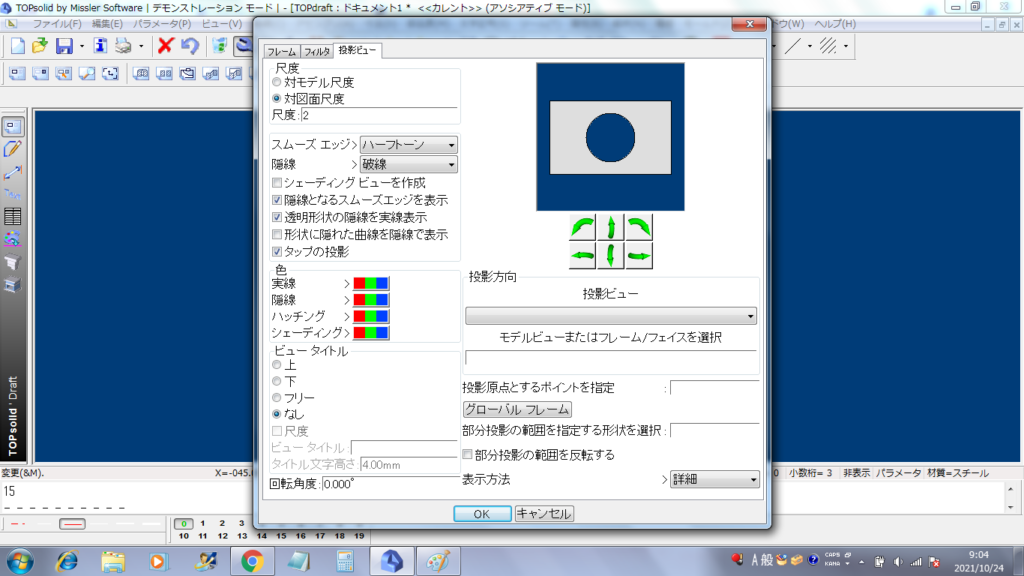Open the スムーズ エッジ dropdown showing ハーフトーン
1024x576 pixels.
[409, 145]
